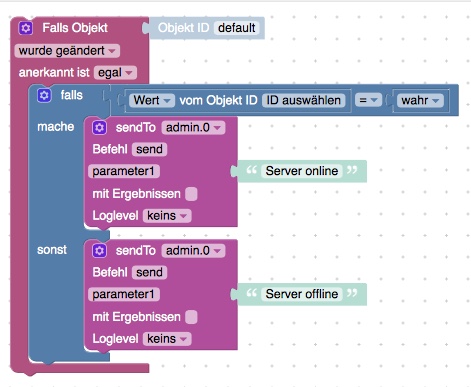Open gear mutator on falls block
The image size is (471, 387).
pos(44,95)
